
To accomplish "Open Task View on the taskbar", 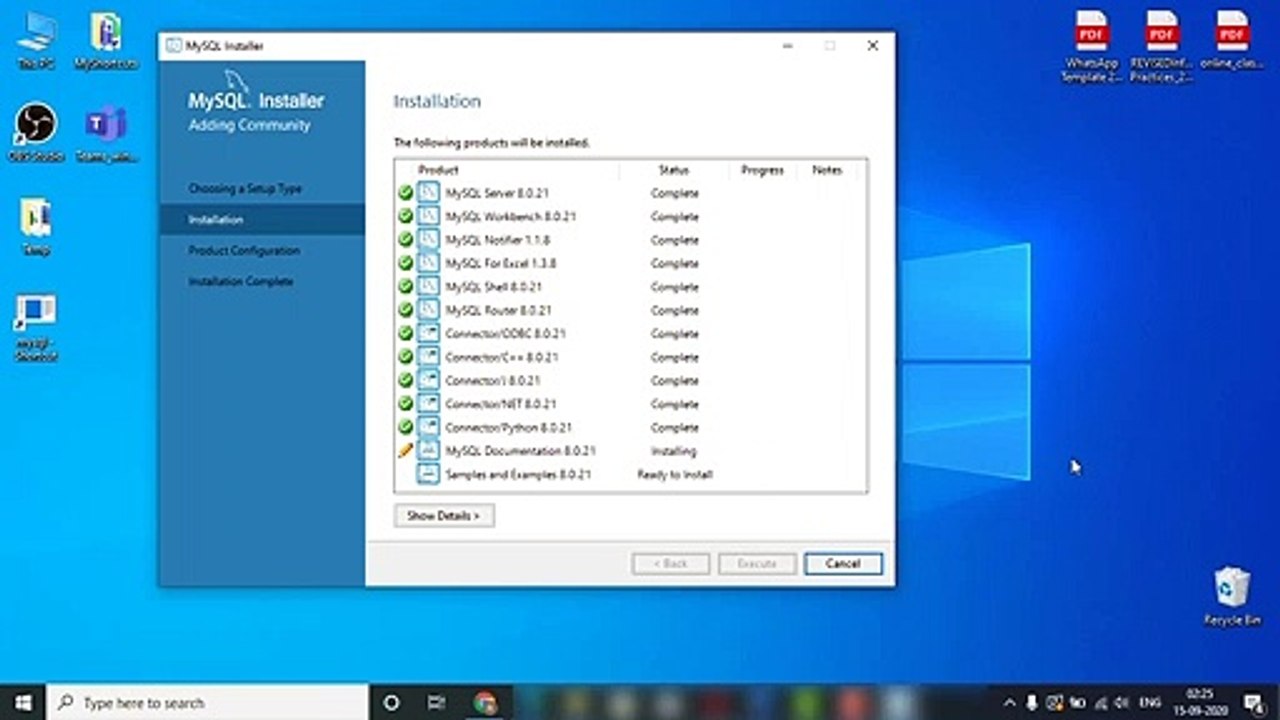I will click(437, 702).
